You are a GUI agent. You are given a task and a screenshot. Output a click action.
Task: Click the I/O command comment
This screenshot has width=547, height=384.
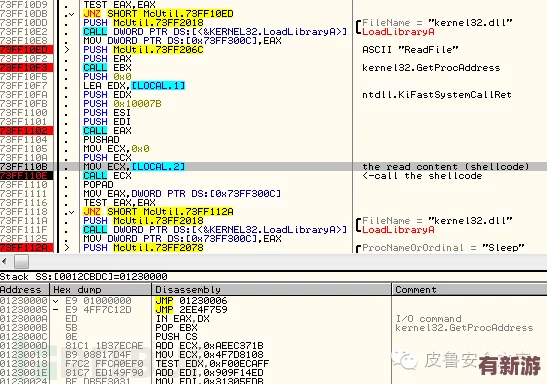pyautogui.click(x=429, y=319)
